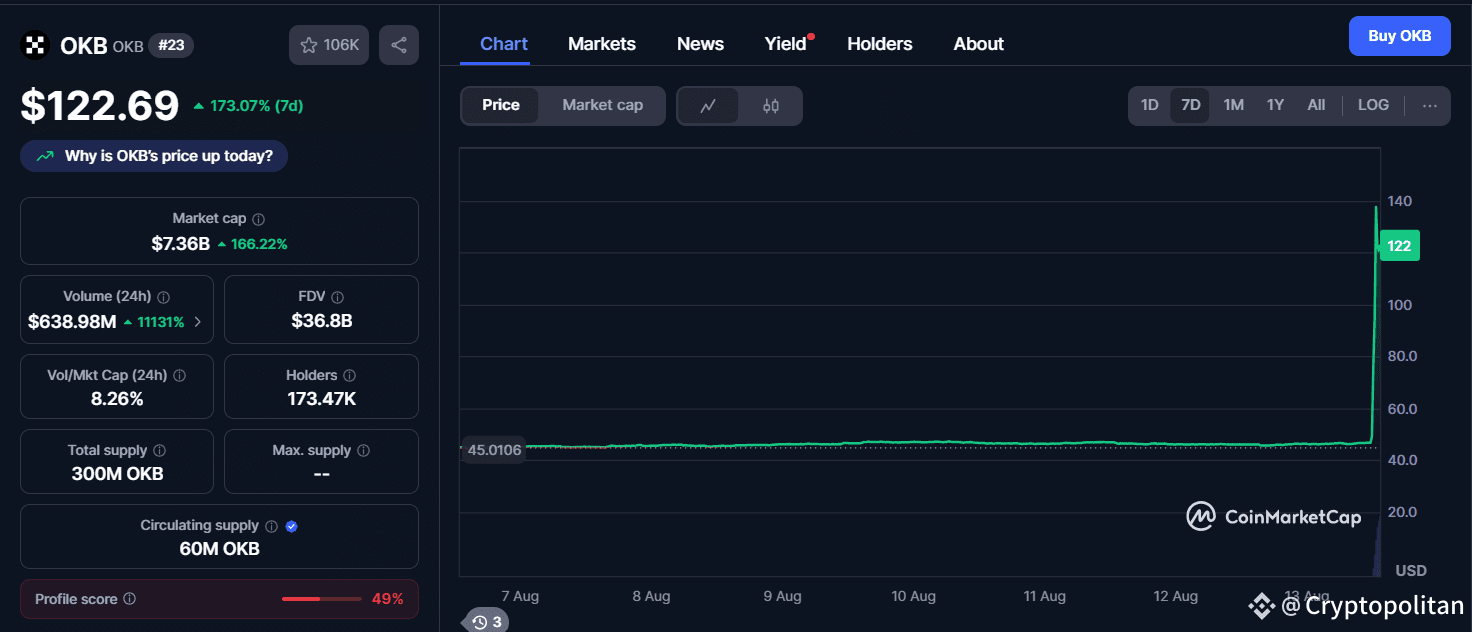Open Profile score info icon
Viewport: 1472px width, 632px height.
pos(129,599)
